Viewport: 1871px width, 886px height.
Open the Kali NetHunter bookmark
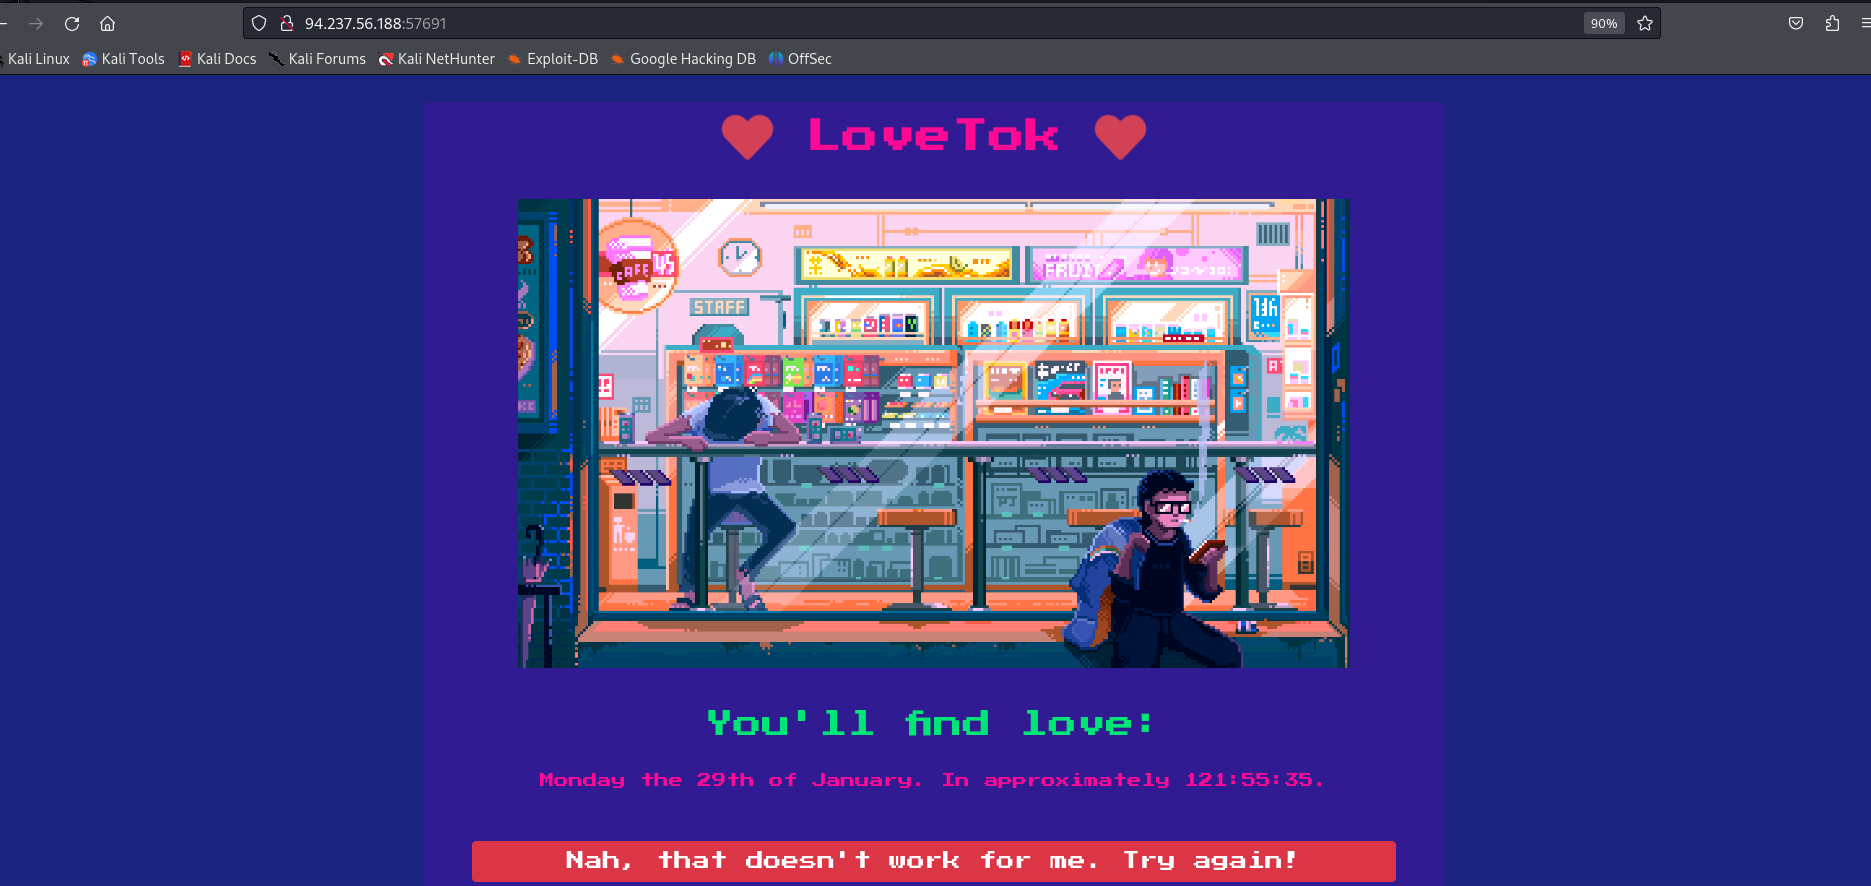click(x=437, y=59)
